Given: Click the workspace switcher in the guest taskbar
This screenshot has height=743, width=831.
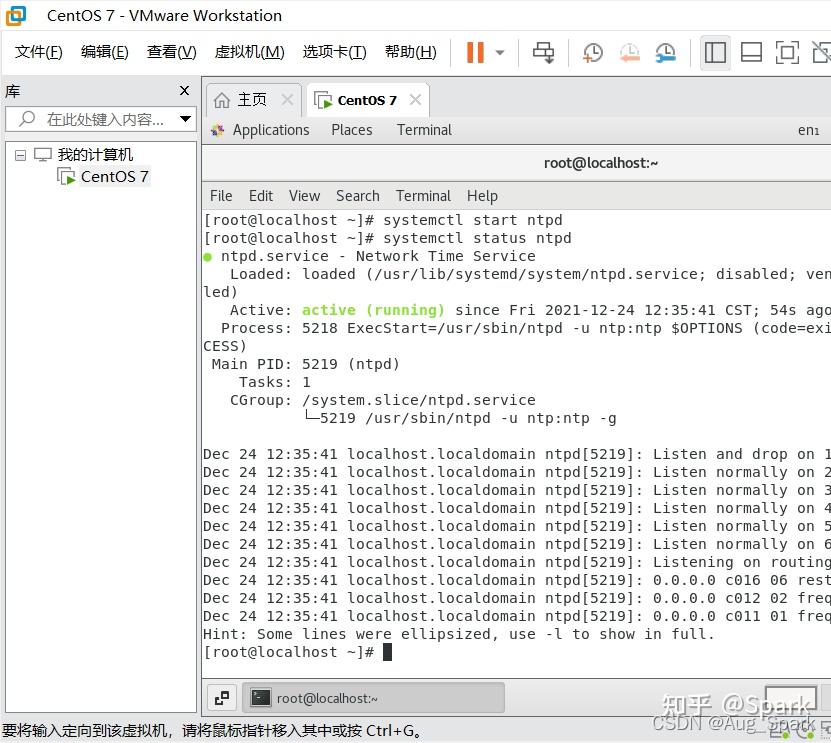Looking at the screenshot, I should [222, 697].
